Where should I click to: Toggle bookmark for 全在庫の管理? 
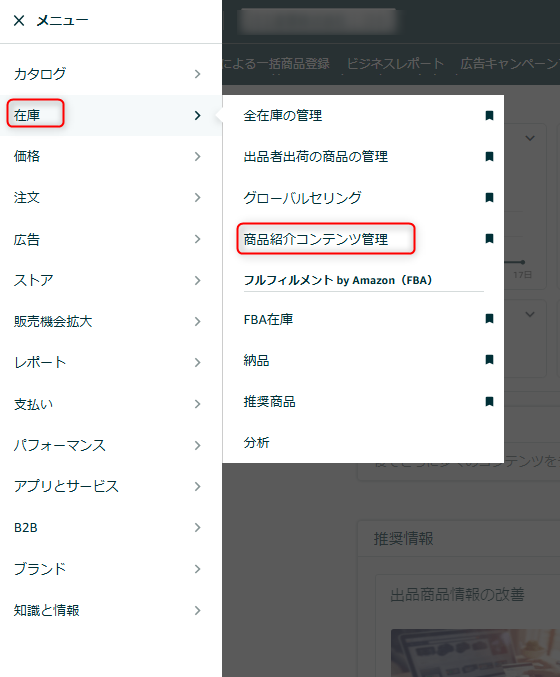pyautogui.click(x=489, y=115)
